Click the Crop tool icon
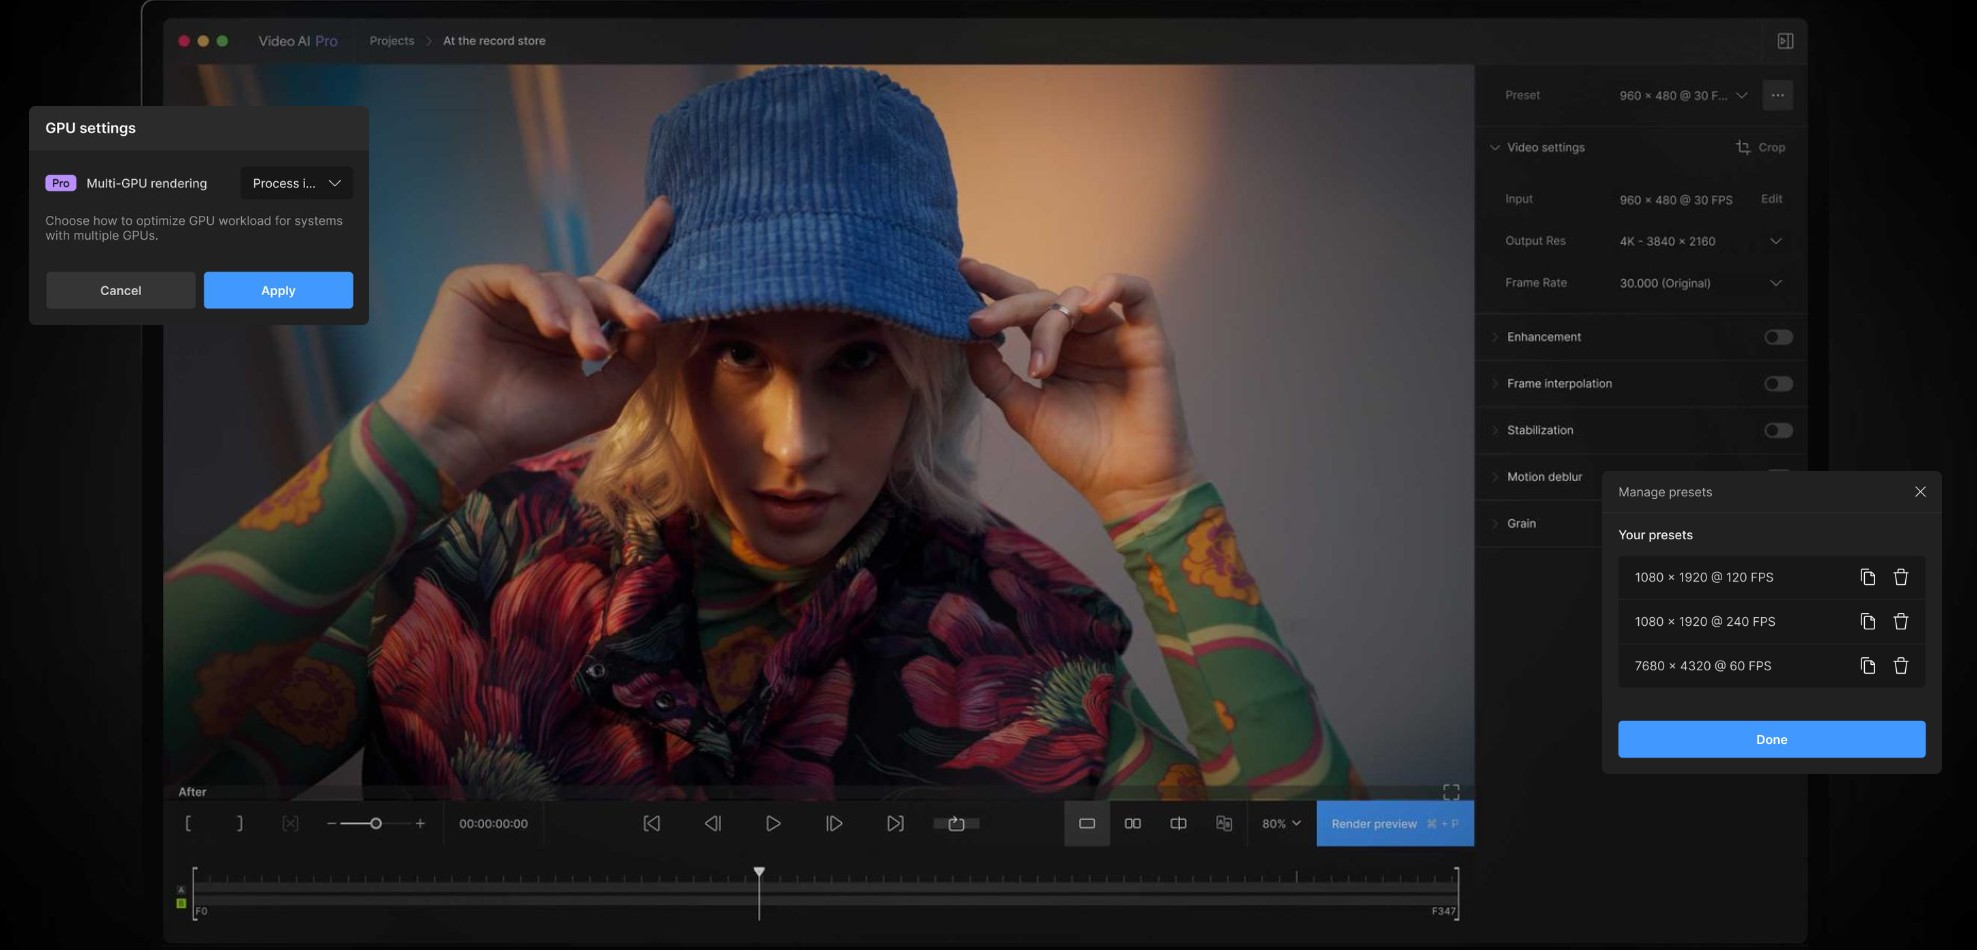This screenshot has height=950, width=1977. point(1743,147)
